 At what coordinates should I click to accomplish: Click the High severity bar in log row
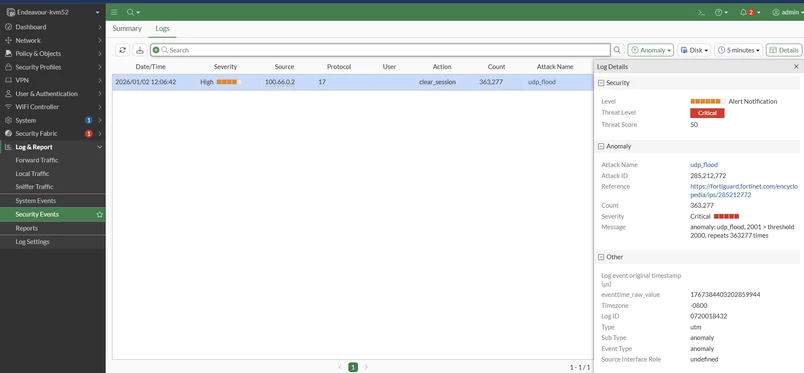coord(229,82)
